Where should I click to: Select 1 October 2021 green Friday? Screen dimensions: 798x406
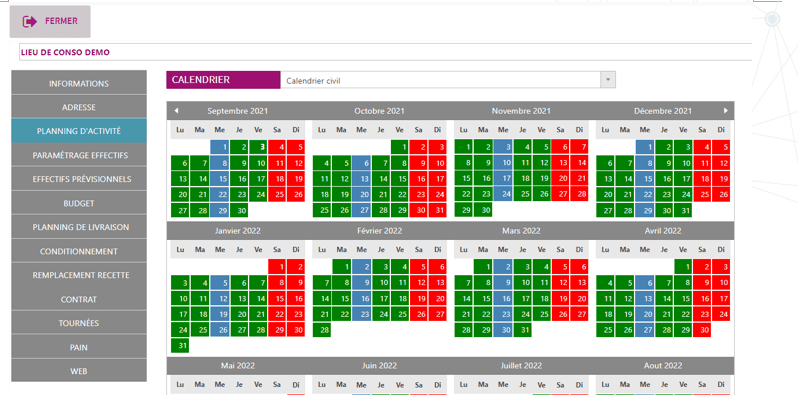(x=400, y=148)
